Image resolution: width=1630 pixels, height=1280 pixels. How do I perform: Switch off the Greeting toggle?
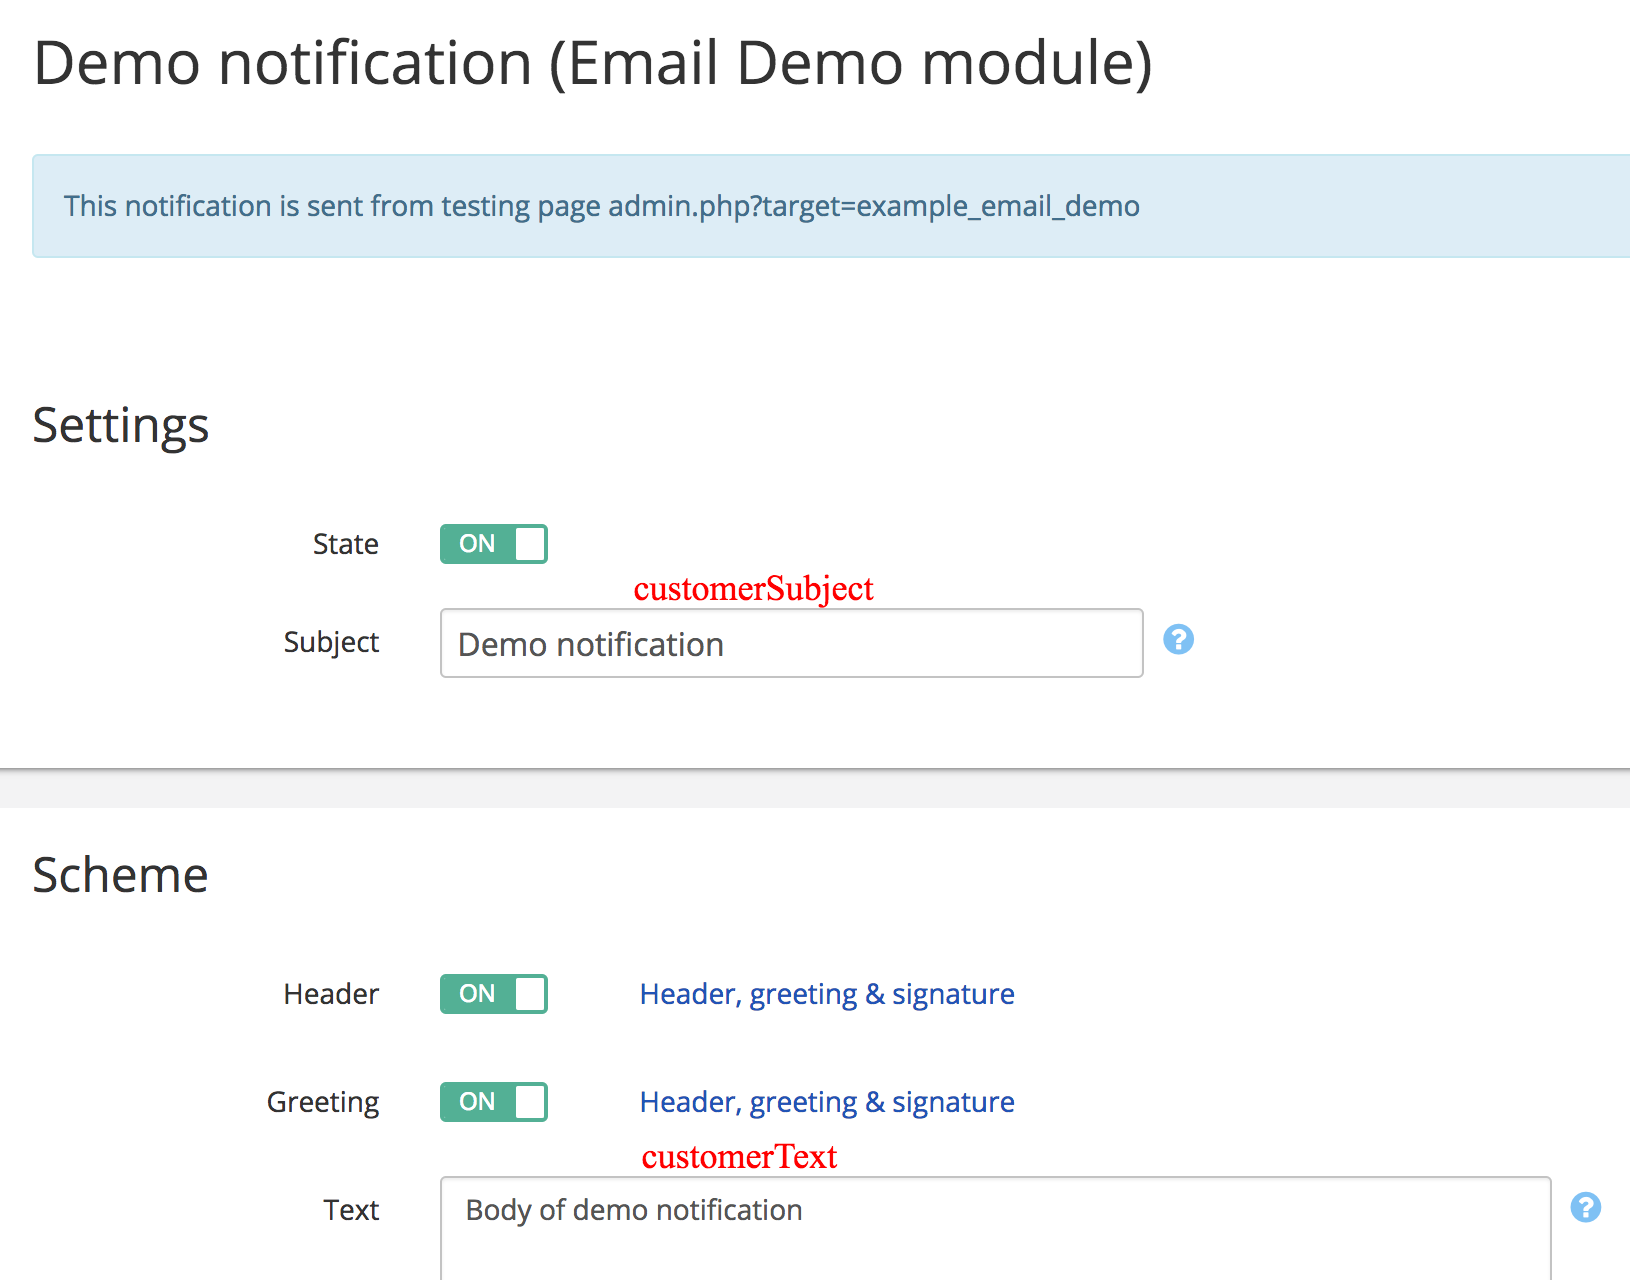[x=494, y=1102]
